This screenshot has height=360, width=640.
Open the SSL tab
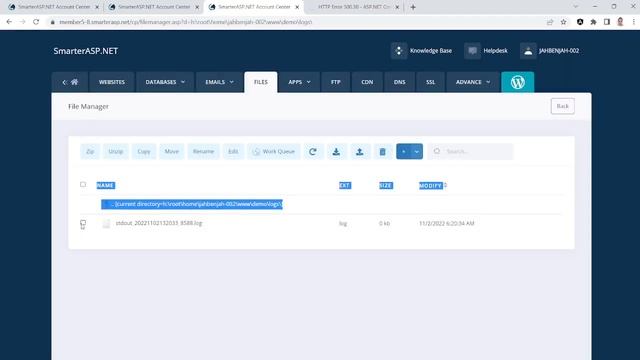tap(431, 82)
